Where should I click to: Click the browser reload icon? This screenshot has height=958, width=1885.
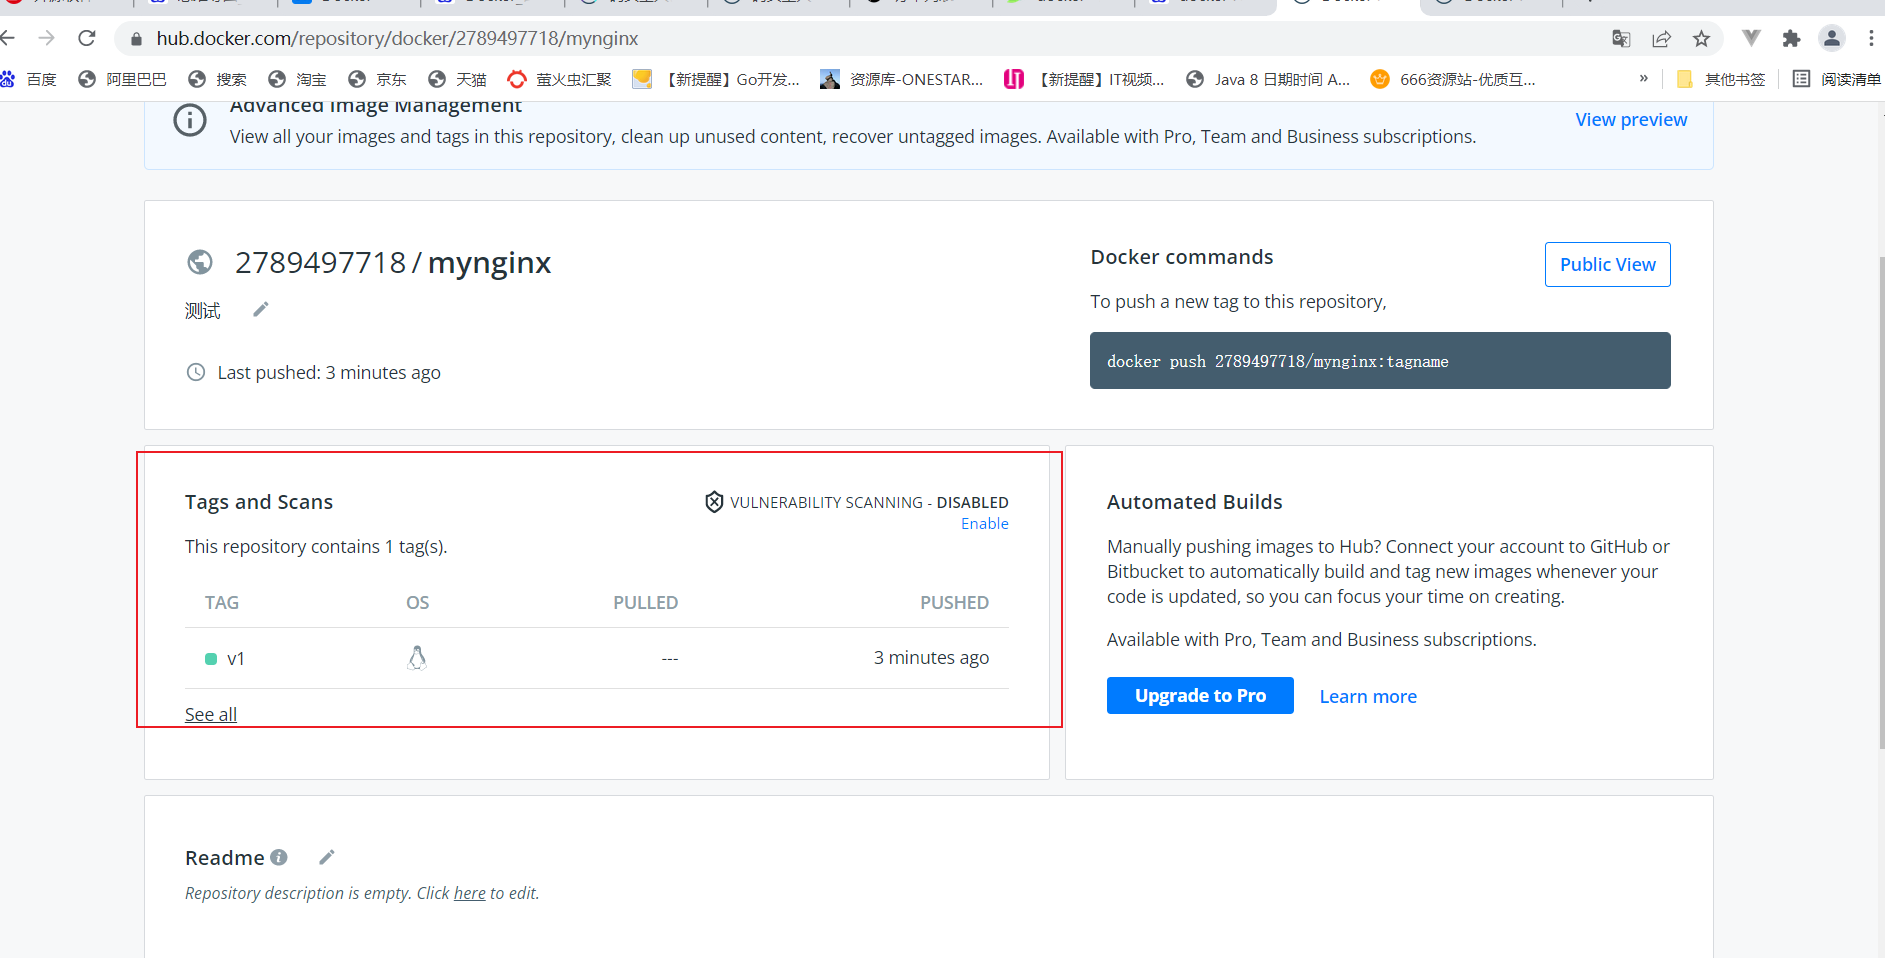click(87, 38)
